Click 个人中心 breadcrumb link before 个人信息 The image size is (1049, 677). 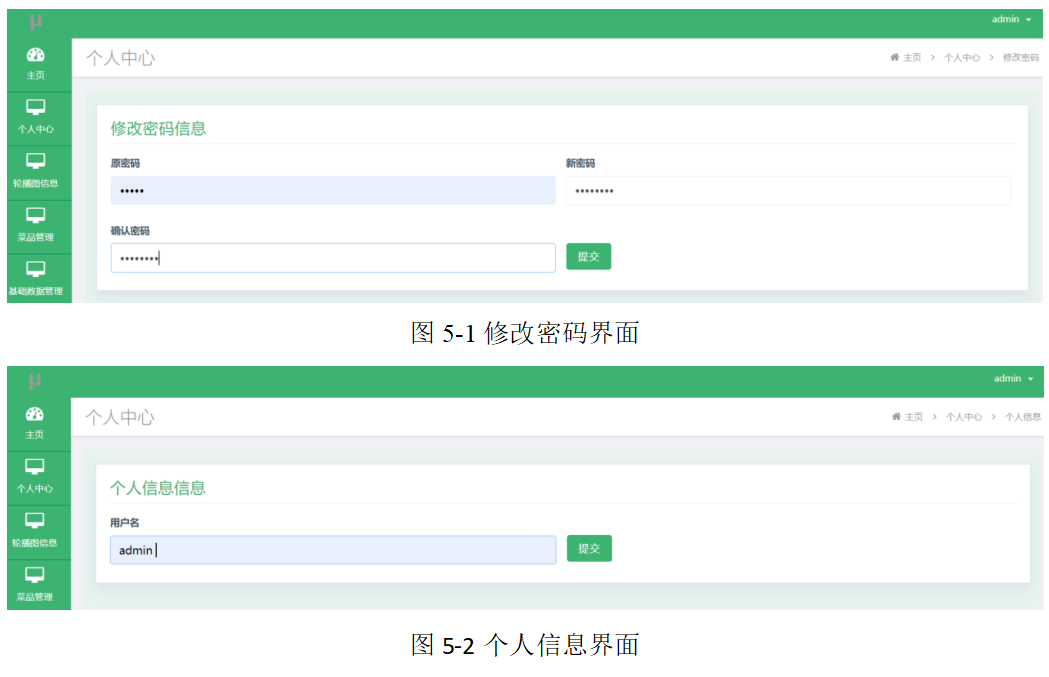tap(964, 417)
